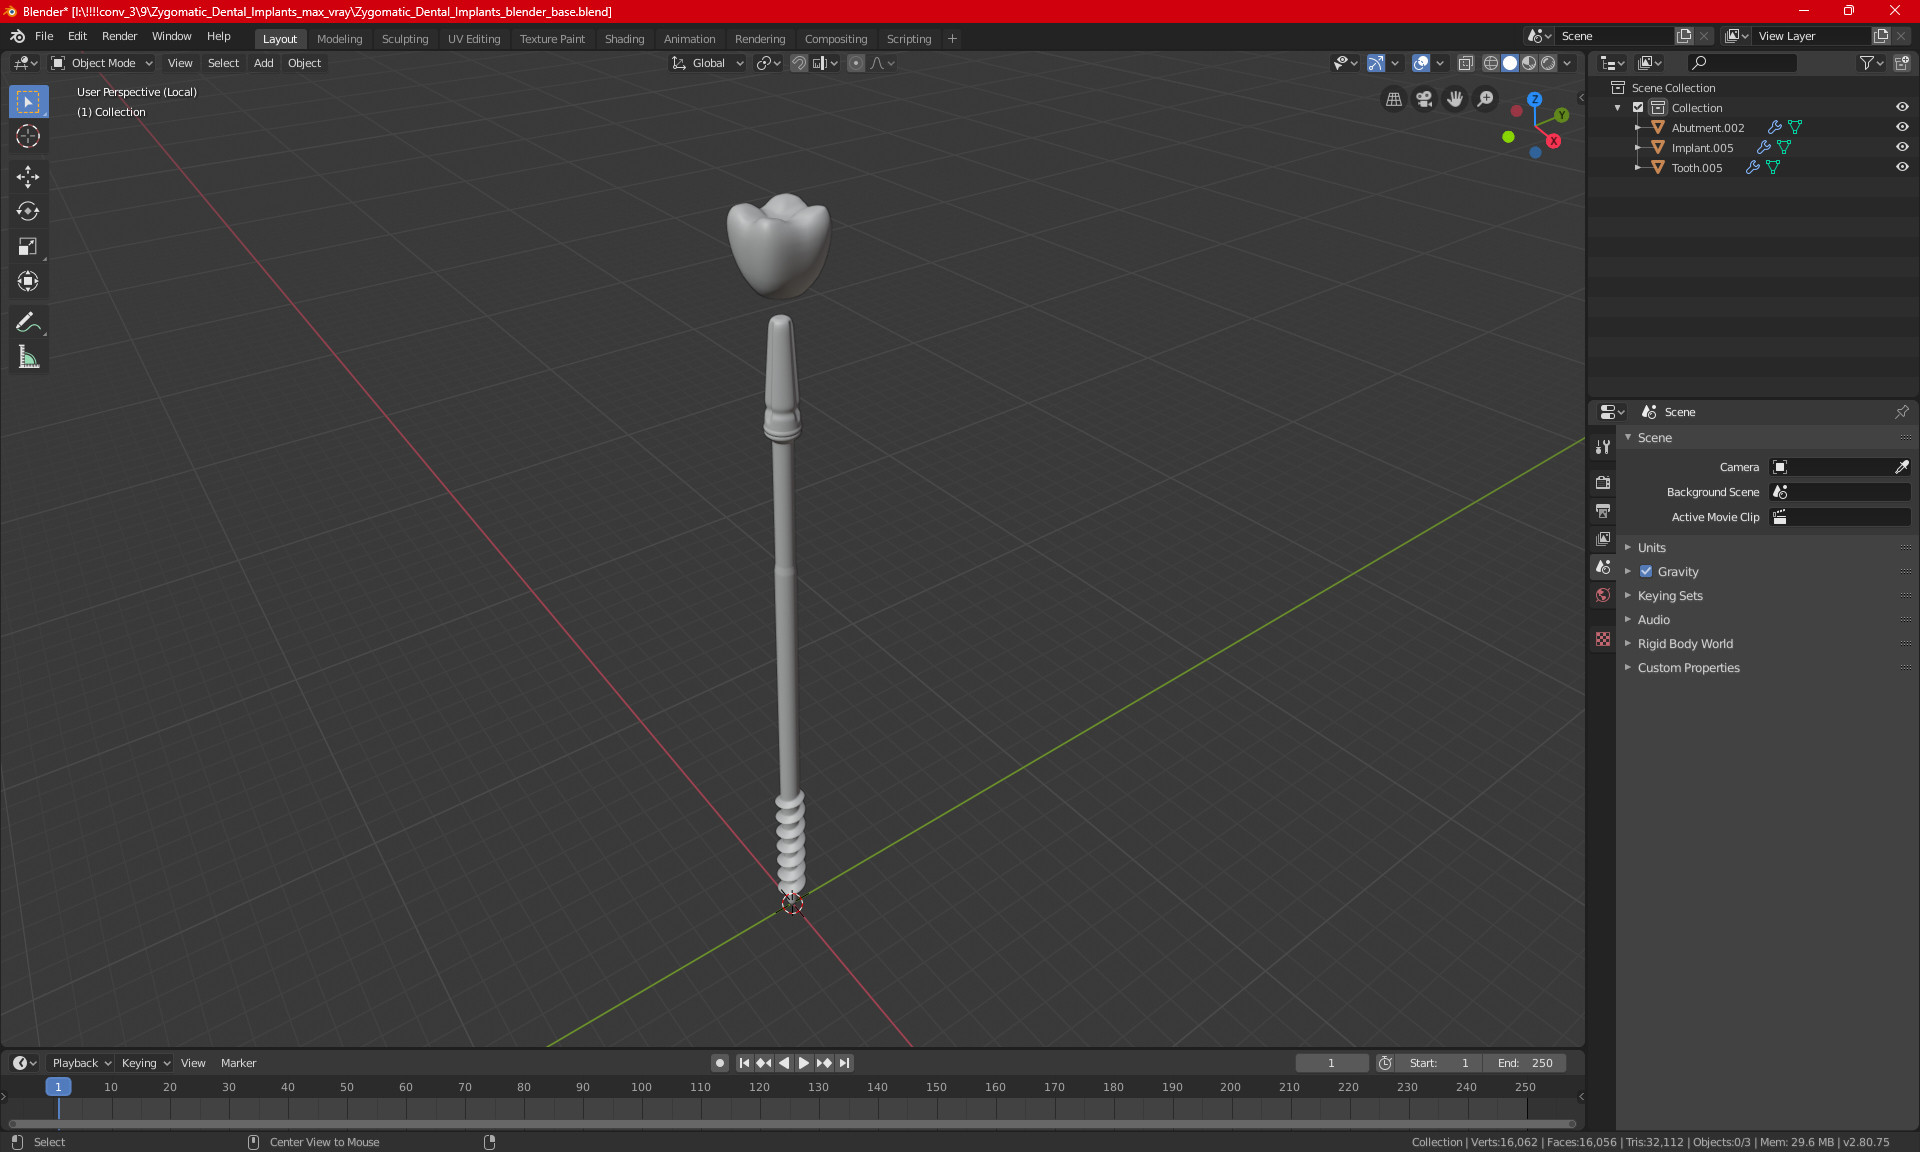Pick the Rotate tool
The width and height of the screenshot is (1920, 1152).
point(28,212)
